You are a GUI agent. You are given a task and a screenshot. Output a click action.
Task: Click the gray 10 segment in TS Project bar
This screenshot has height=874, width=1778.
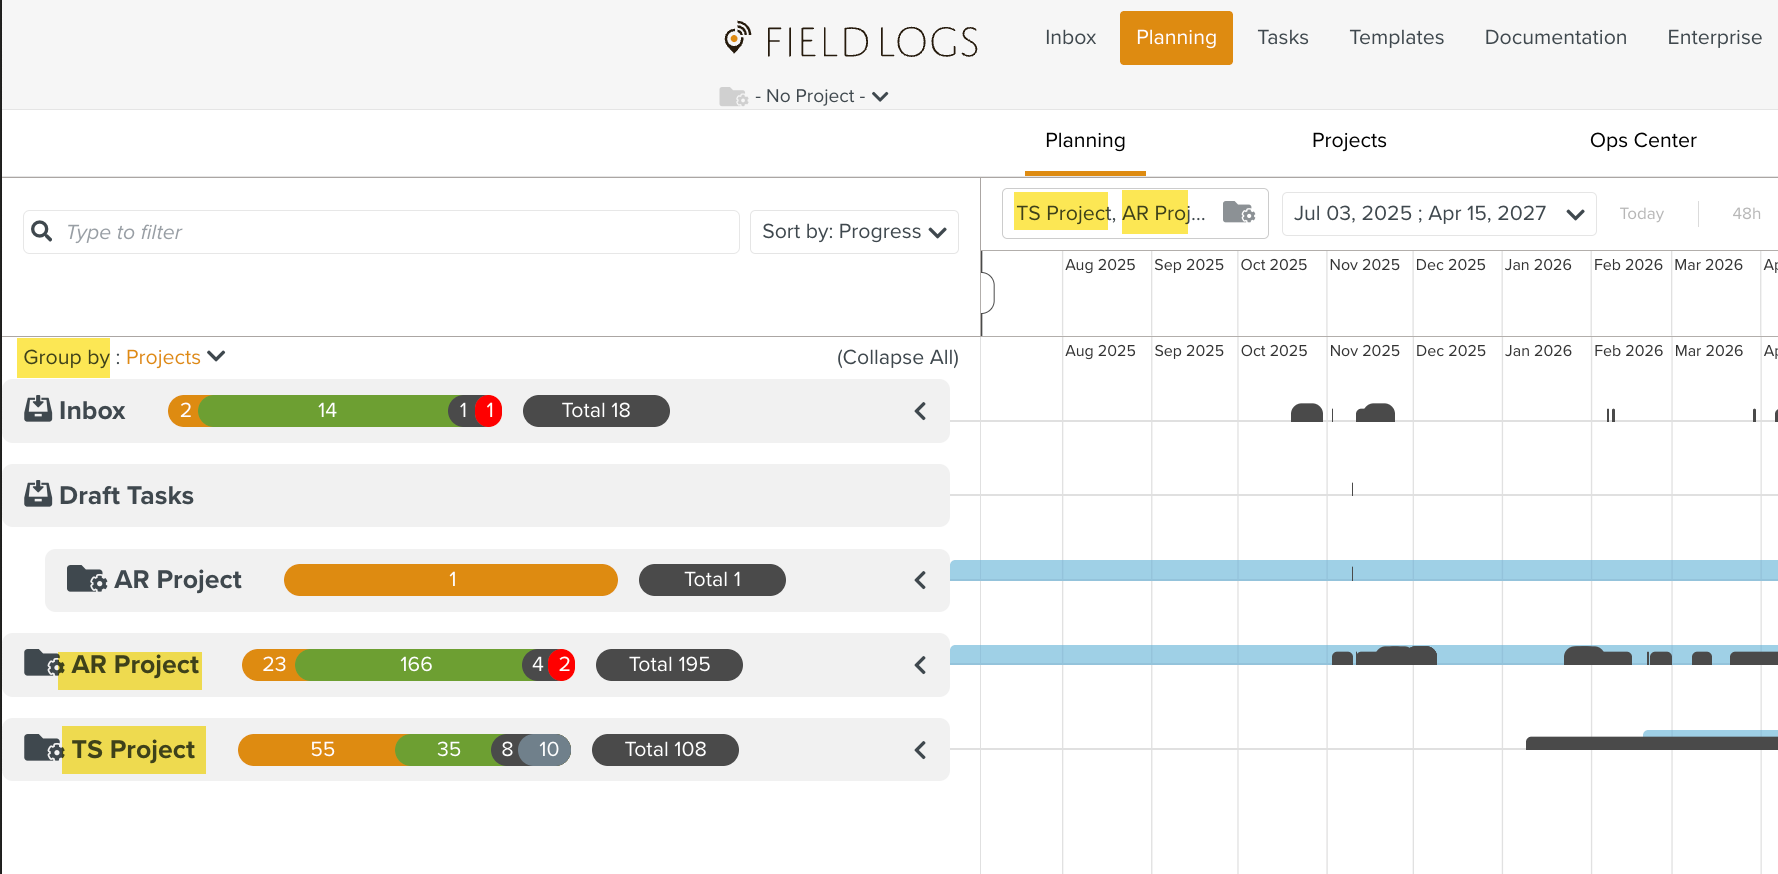point(547,750)
